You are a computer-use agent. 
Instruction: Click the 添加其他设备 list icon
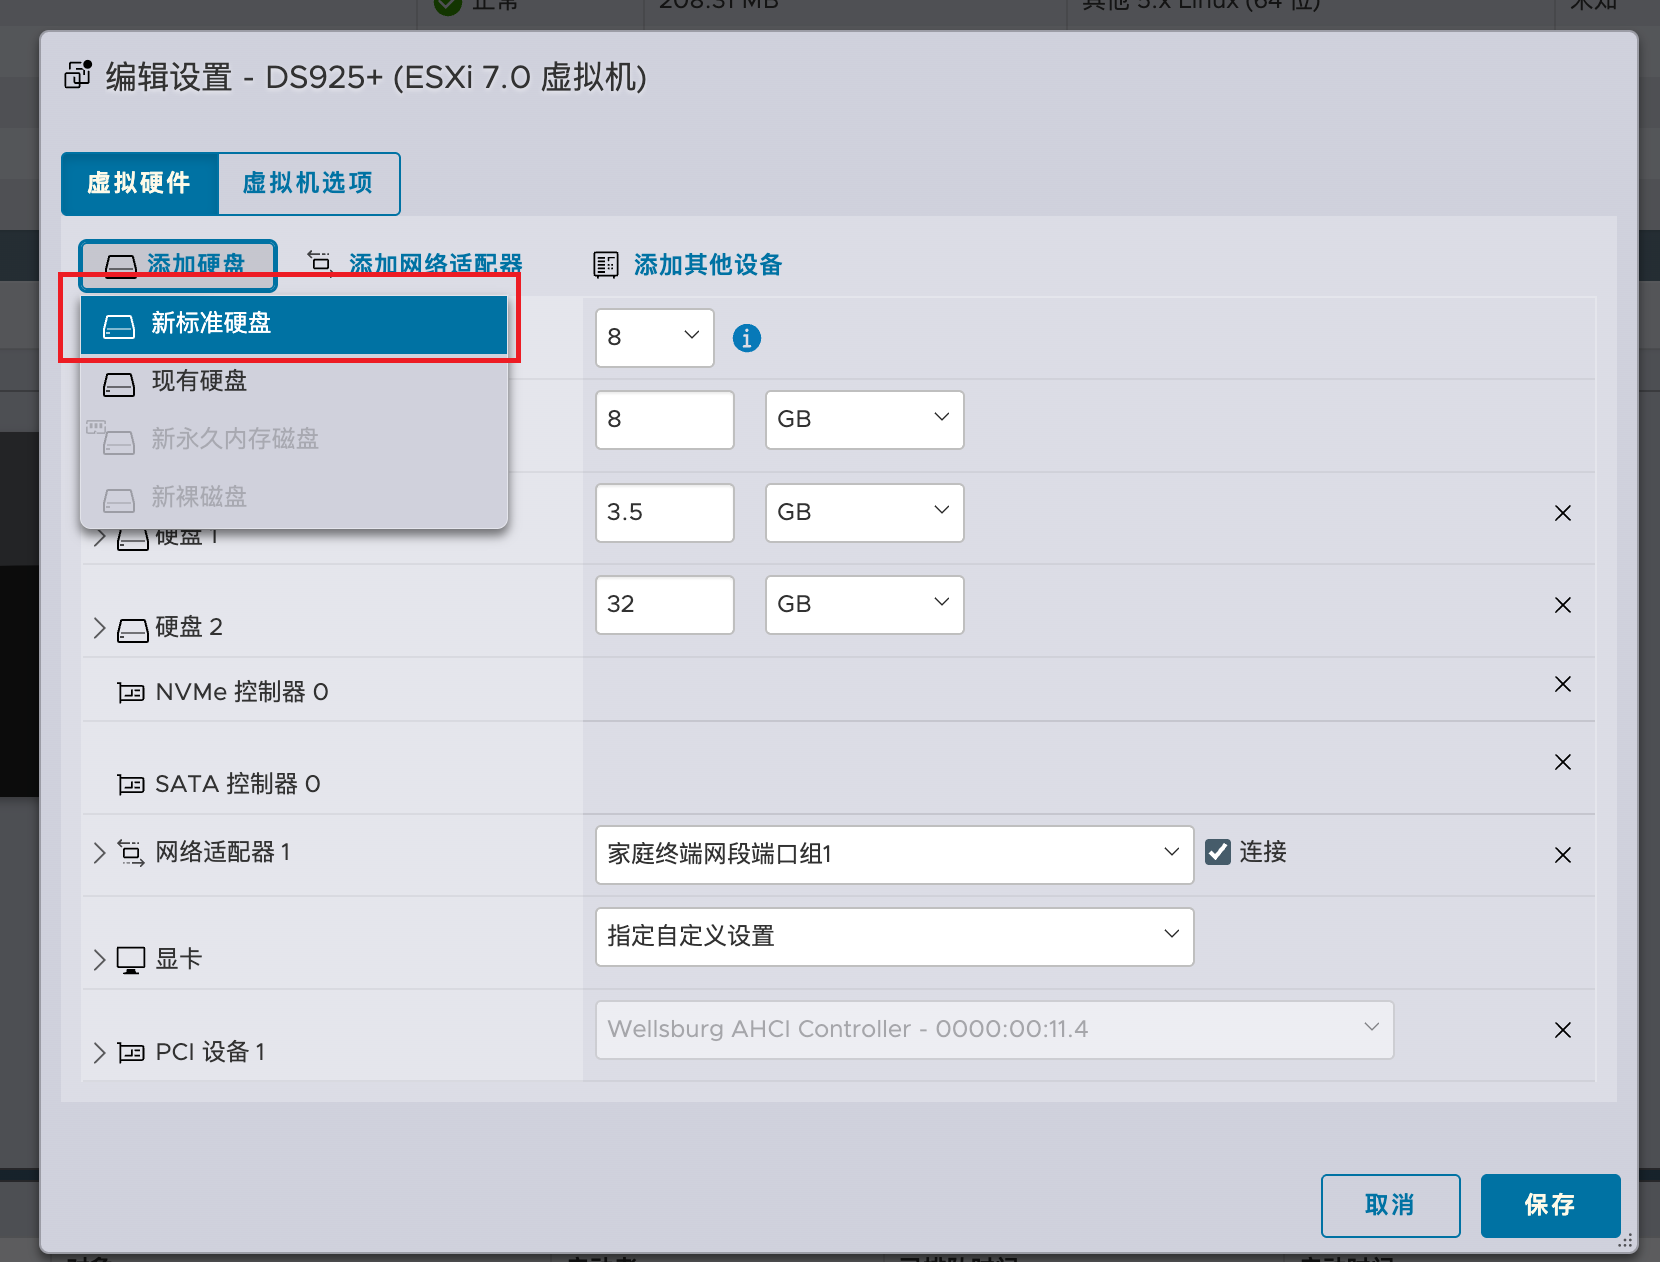click(606, 265)
